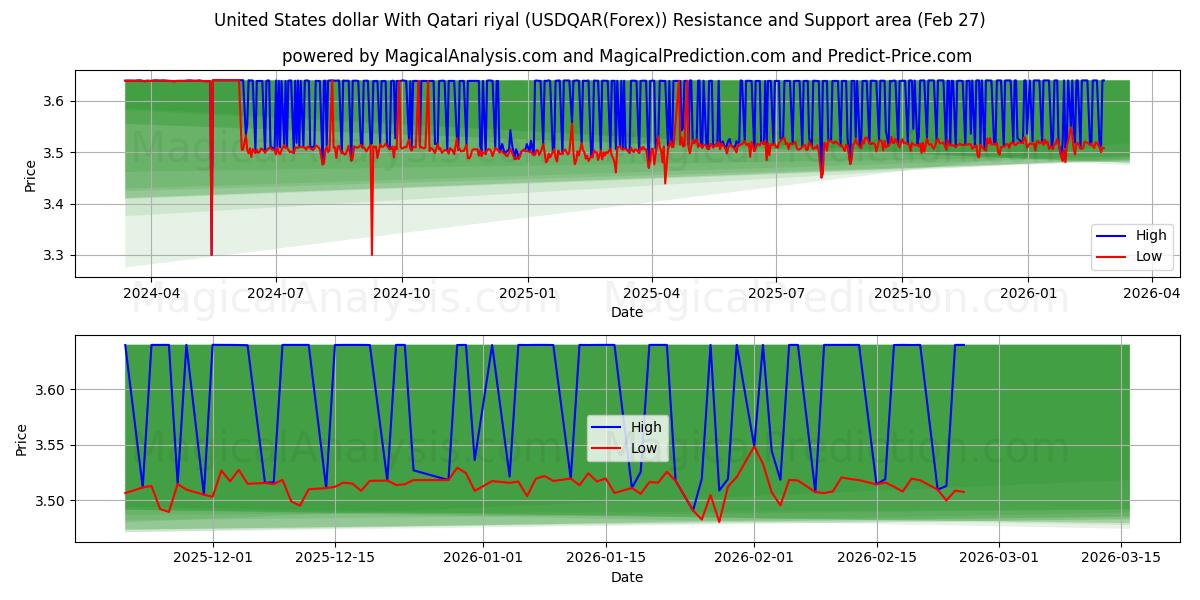This screenshot has height=600, width=1200.
Task: Click the 2024-04 date tick label
Action: click(x=151, y=293)
